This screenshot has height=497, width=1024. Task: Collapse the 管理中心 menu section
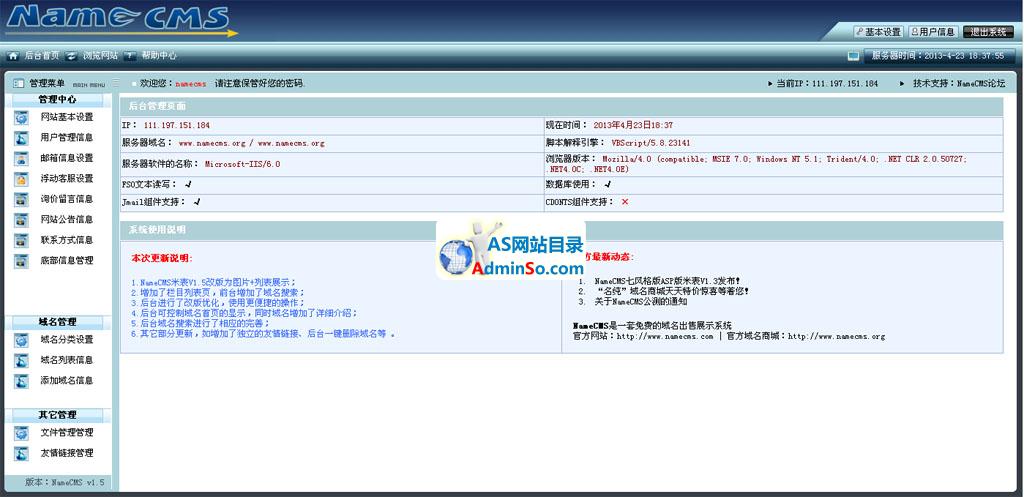(x=57, y=100)
